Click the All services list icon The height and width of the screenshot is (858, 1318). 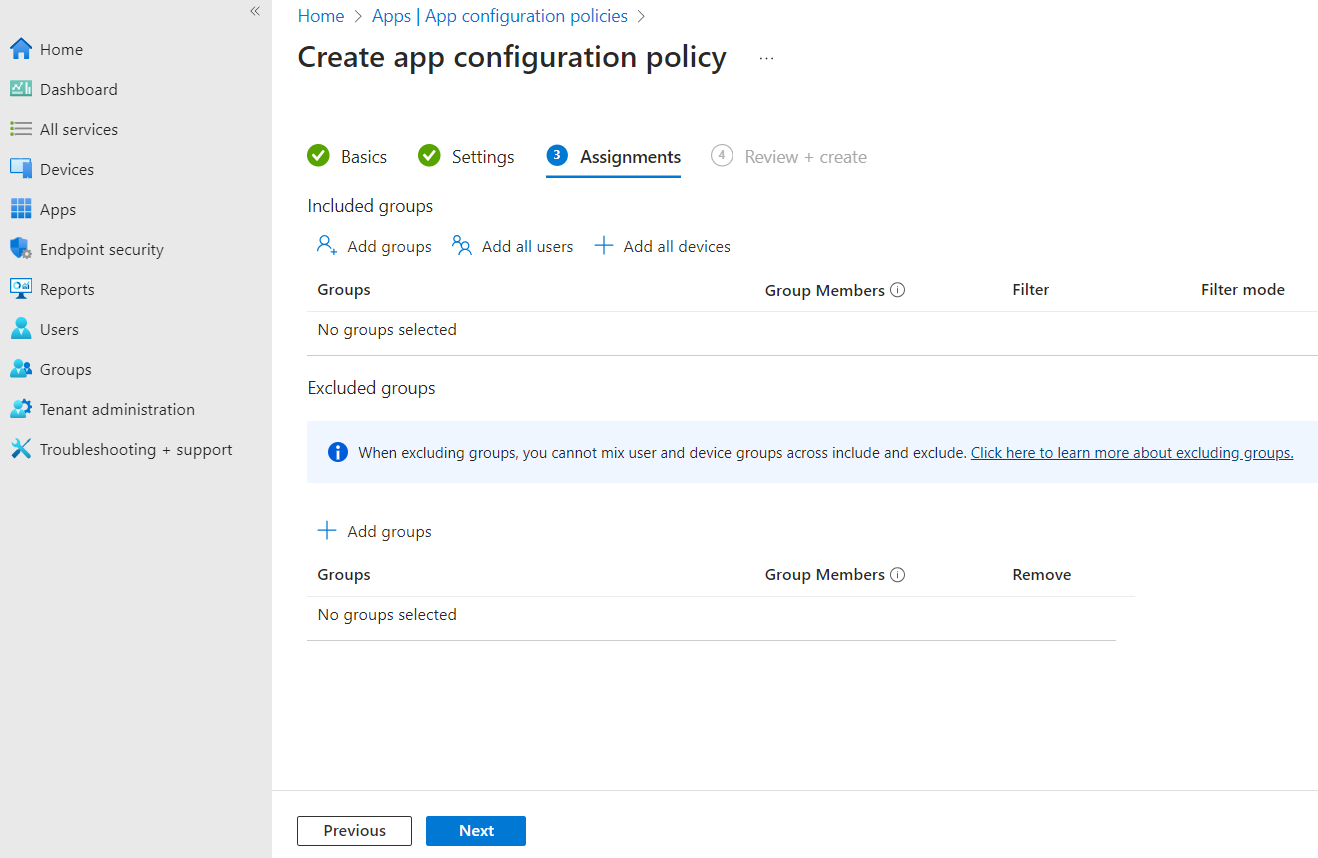21,129
